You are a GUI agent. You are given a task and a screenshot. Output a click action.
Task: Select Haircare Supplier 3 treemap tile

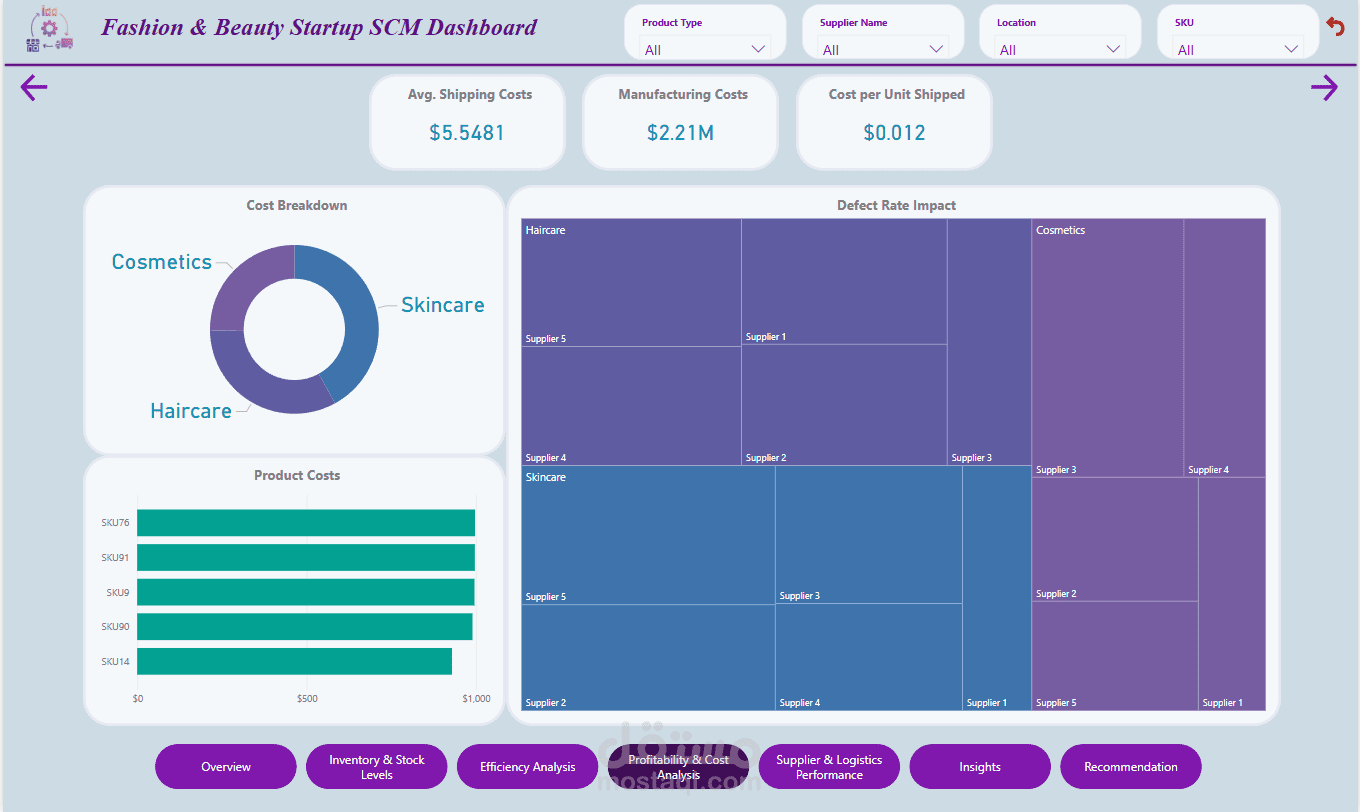point(989,342)
